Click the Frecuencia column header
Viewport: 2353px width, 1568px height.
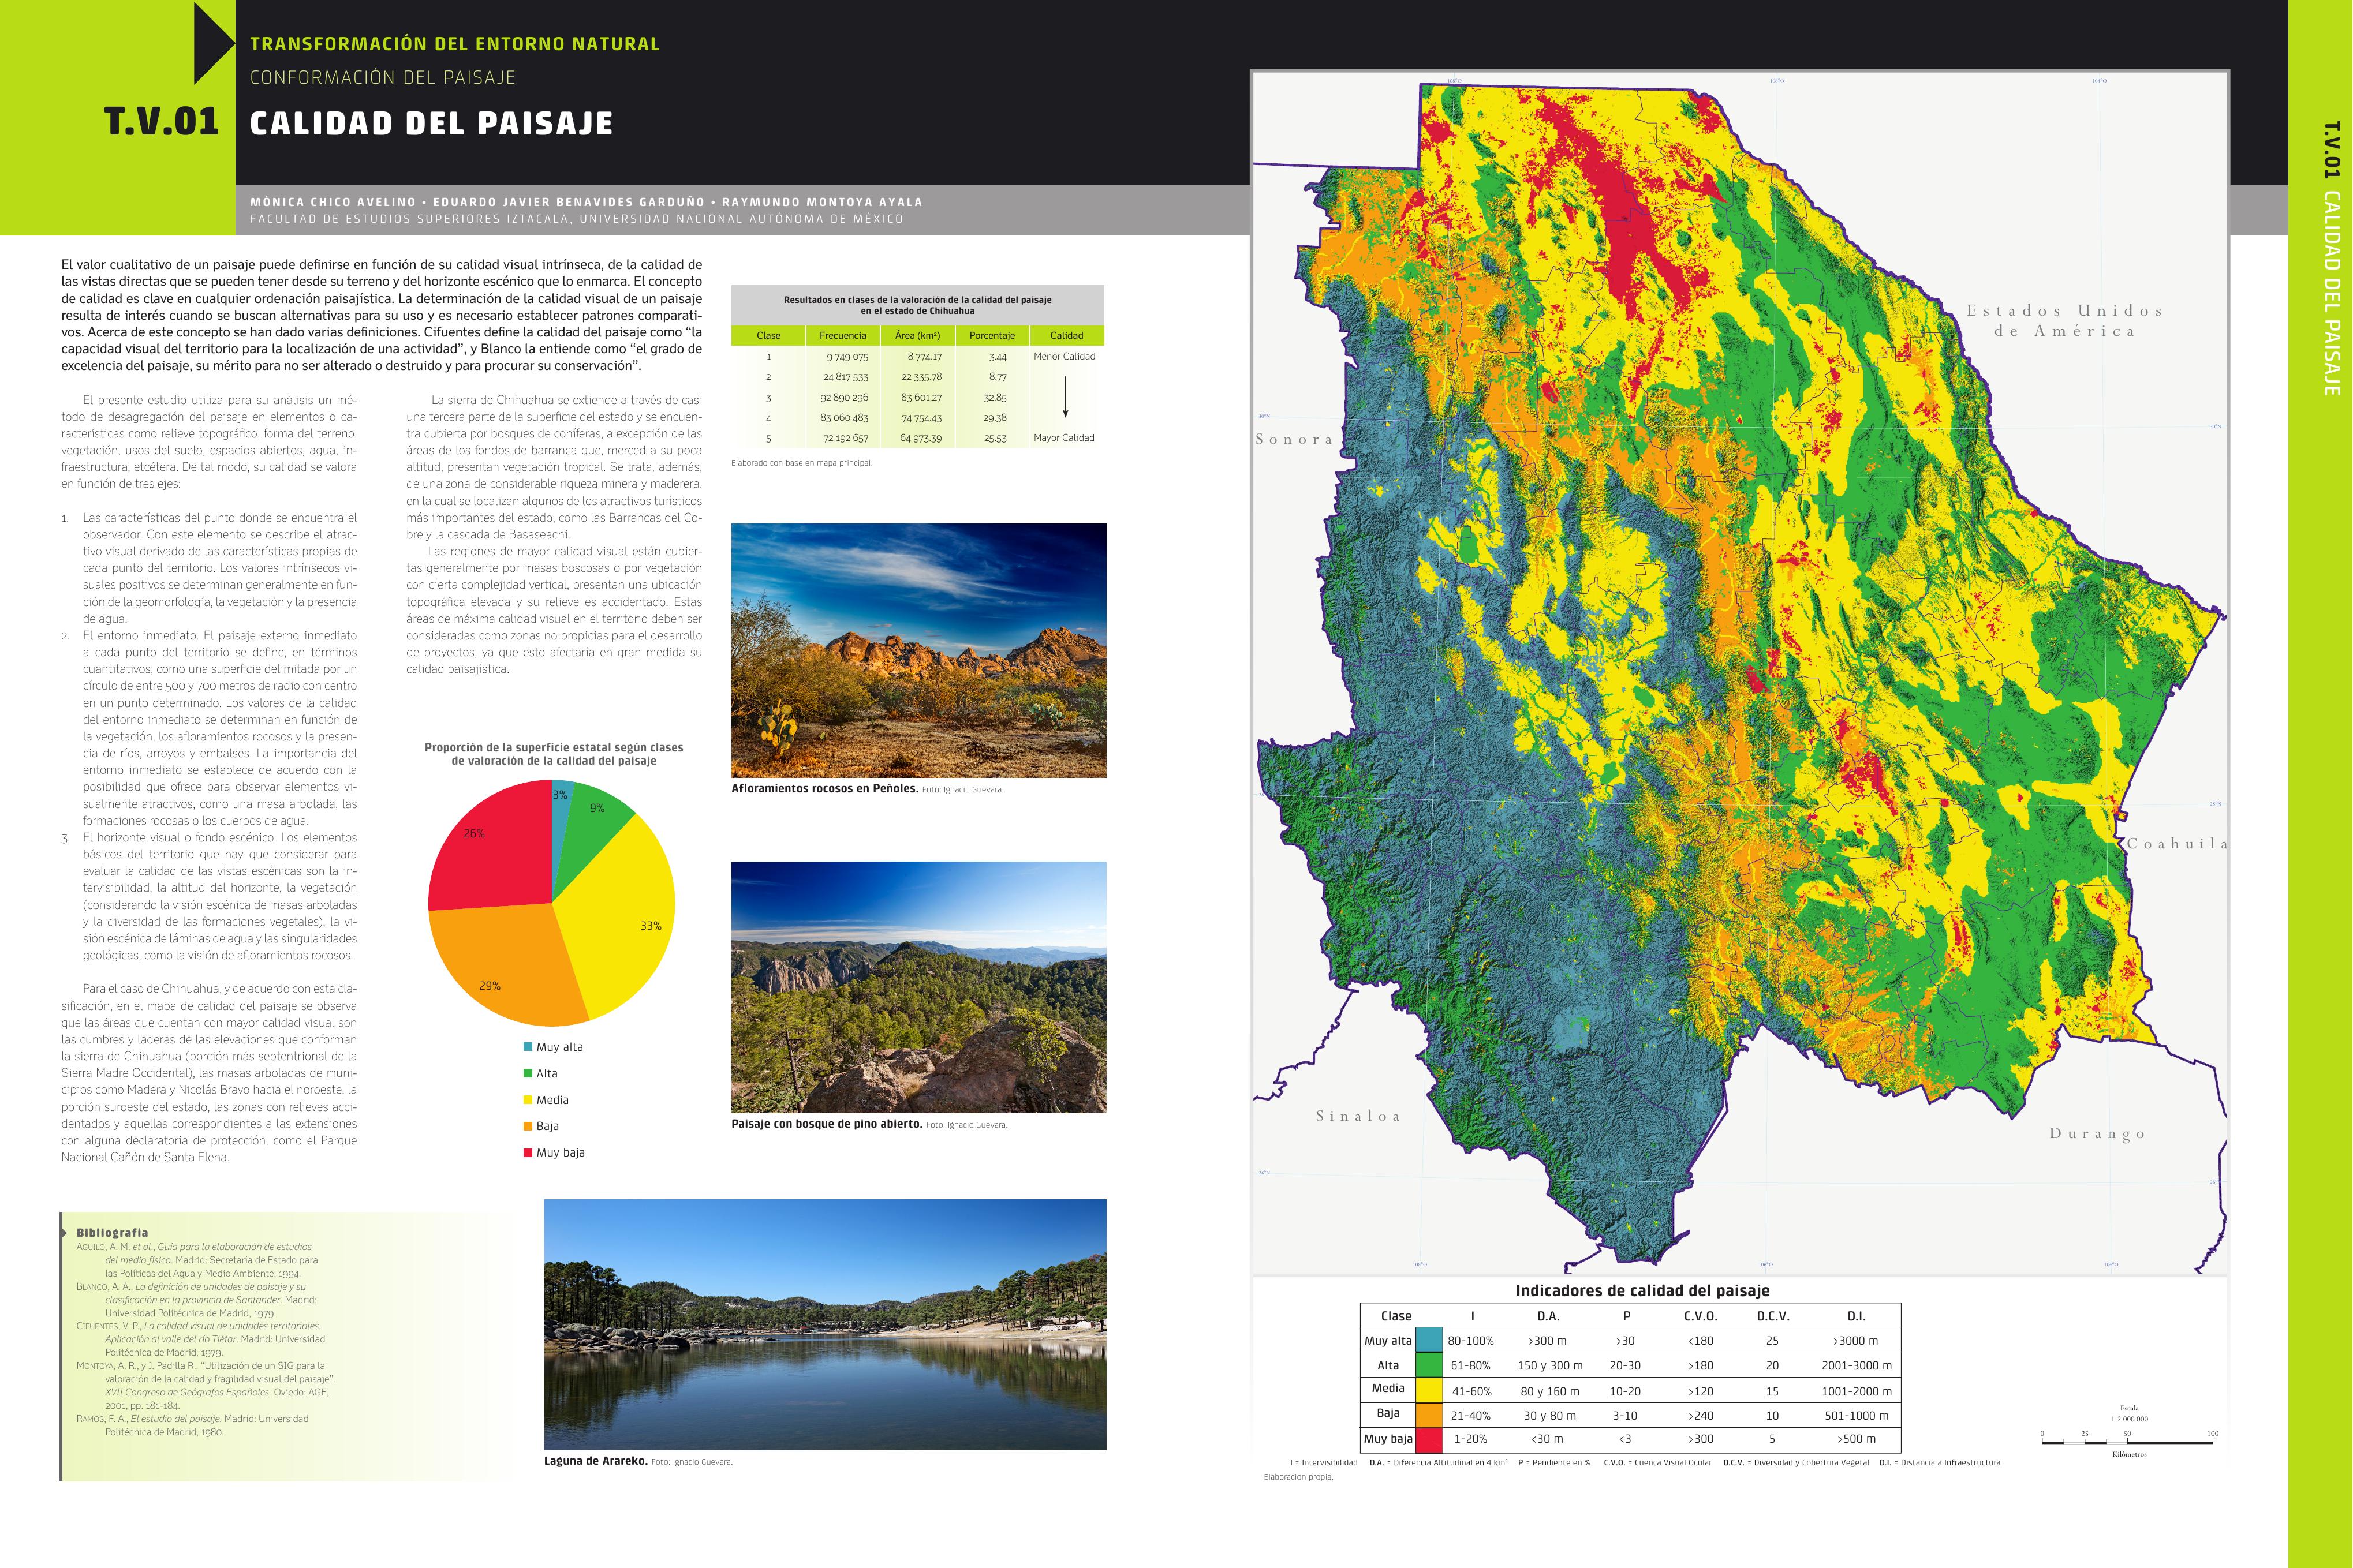pos(842,336)
